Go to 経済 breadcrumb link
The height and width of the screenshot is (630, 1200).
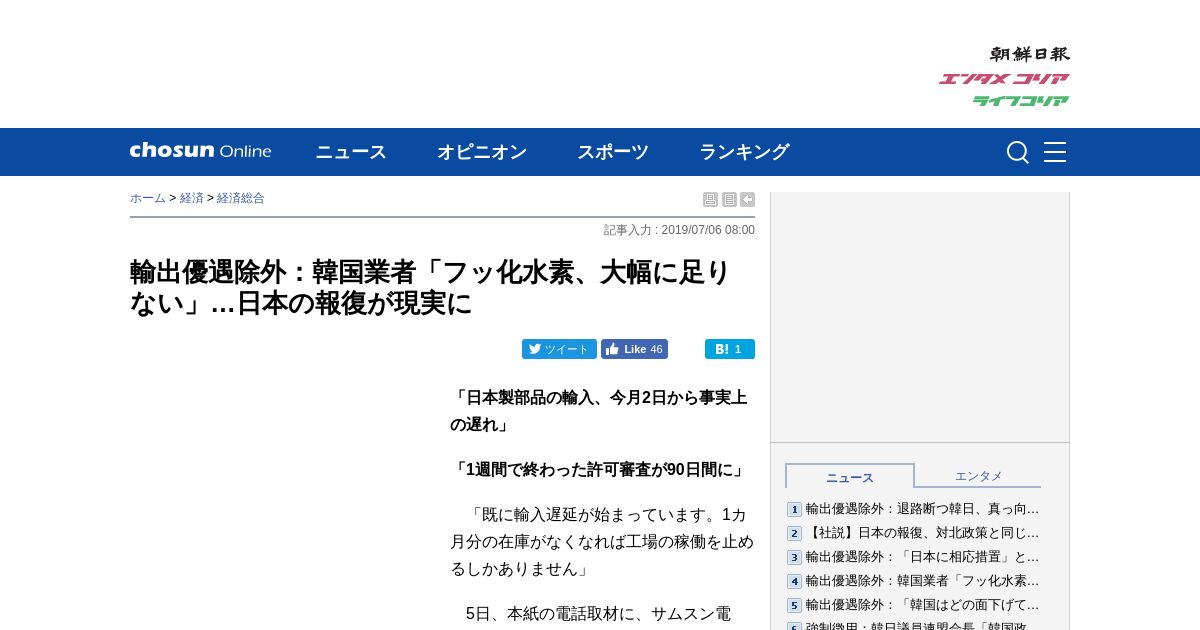pyautogui.click(x=192, y=198)
